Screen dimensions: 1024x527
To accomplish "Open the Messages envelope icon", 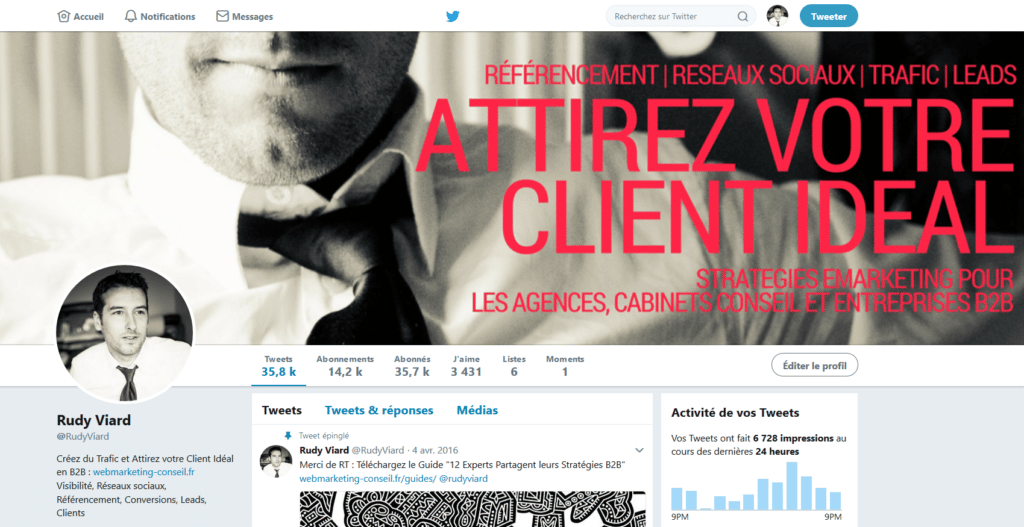I will (222, 16).
